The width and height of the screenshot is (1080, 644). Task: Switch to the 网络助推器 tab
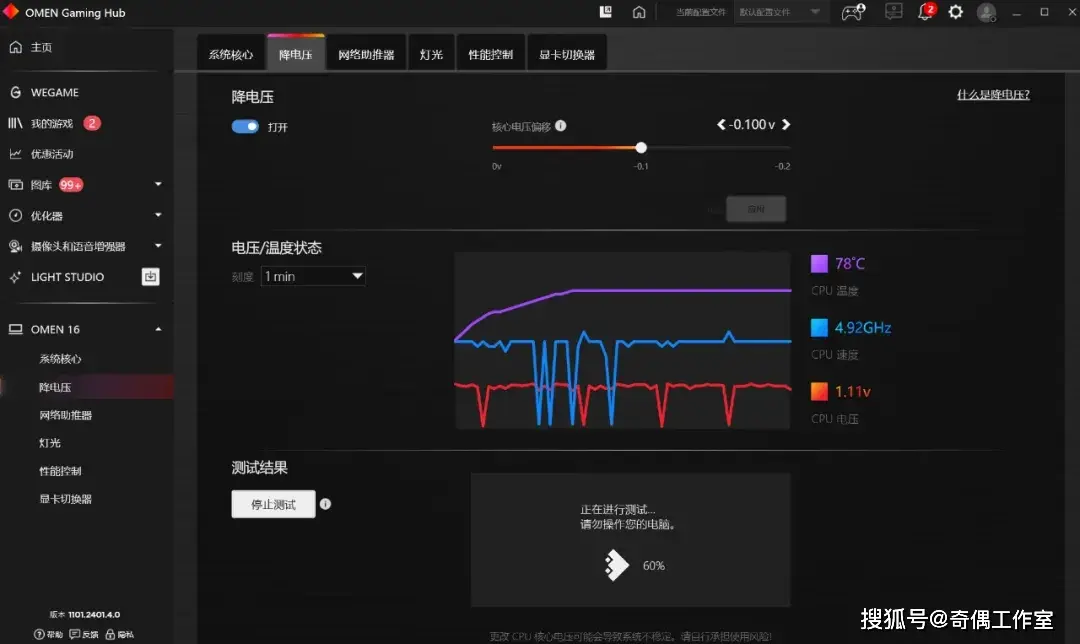click(366, 54)
